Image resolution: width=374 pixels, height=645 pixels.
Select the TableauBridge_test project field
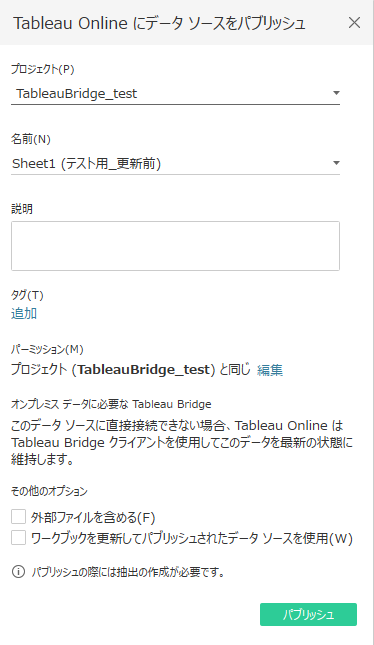175,93
